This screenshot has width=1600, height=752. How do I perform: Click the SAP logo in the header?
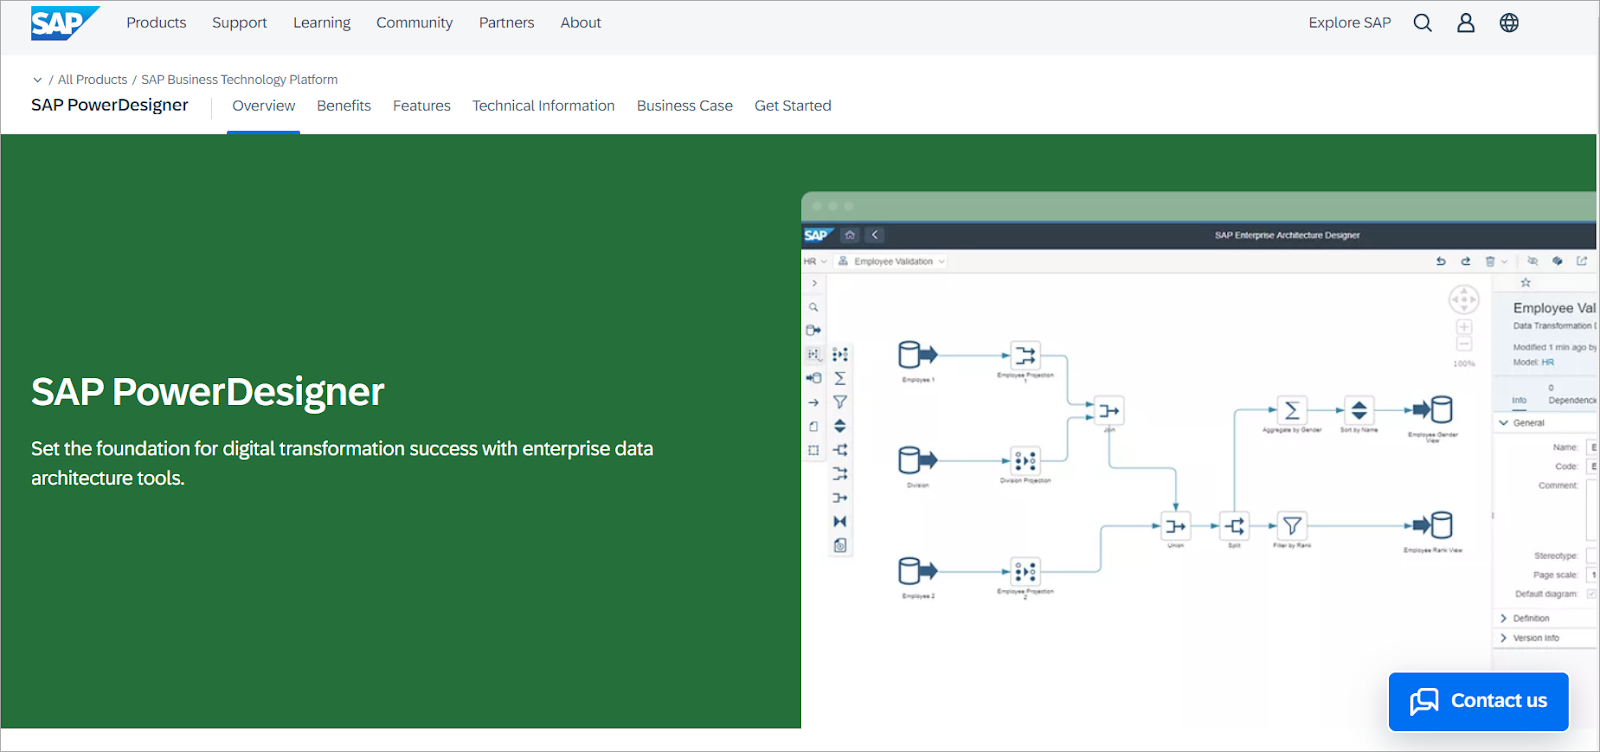click(x=65, y=23)
